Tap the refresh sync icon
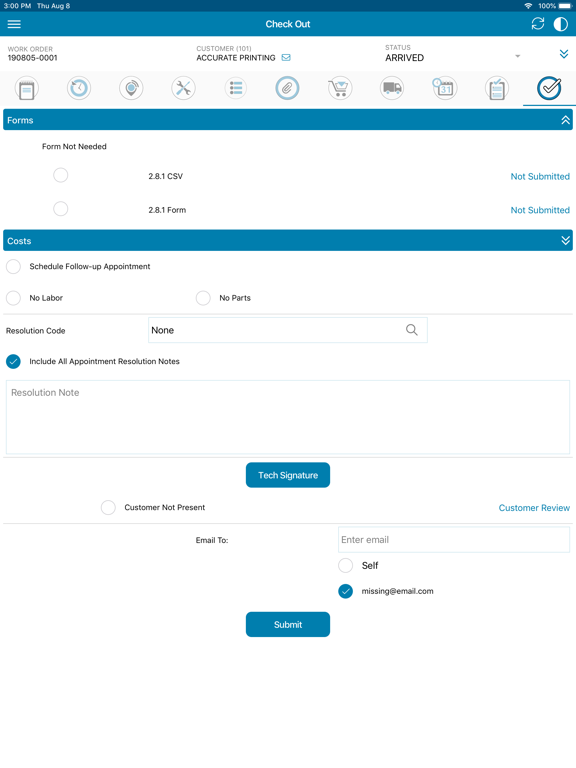The width and height of the screenshot is (576, 768). click(538, 24)
